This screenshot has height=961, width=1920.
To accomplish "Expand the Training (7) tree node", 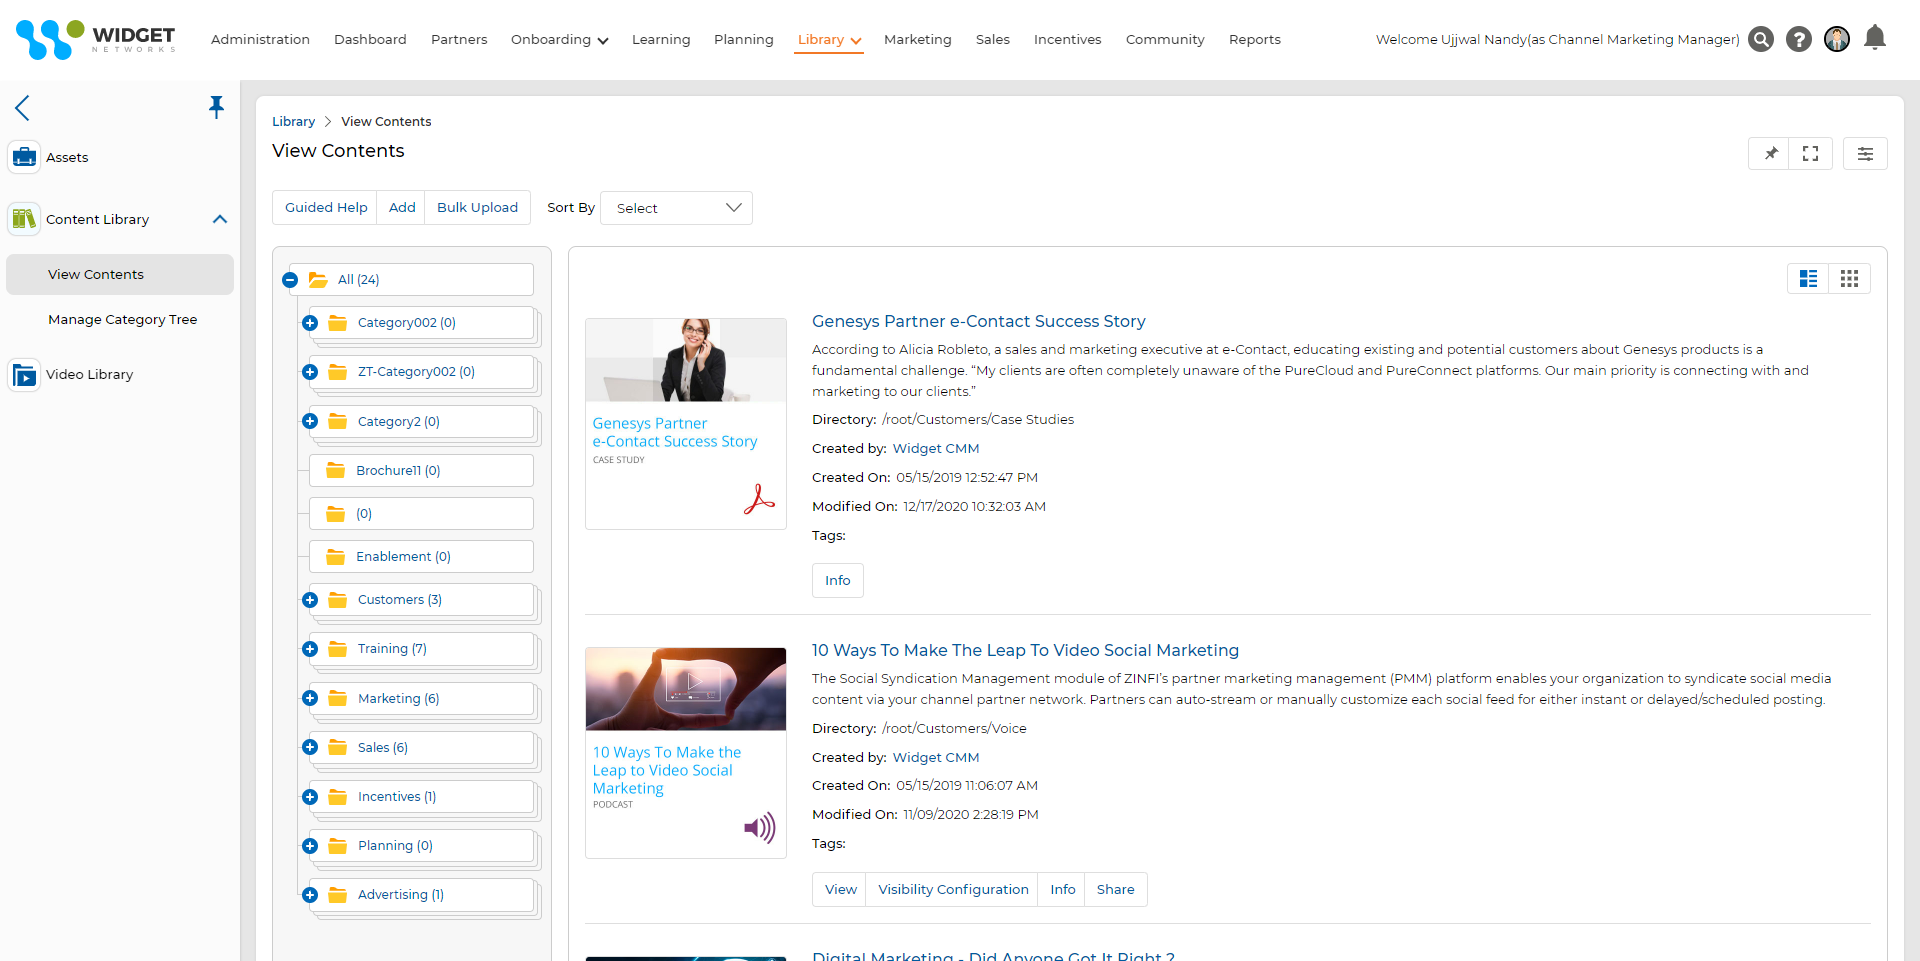I will 310,649.
